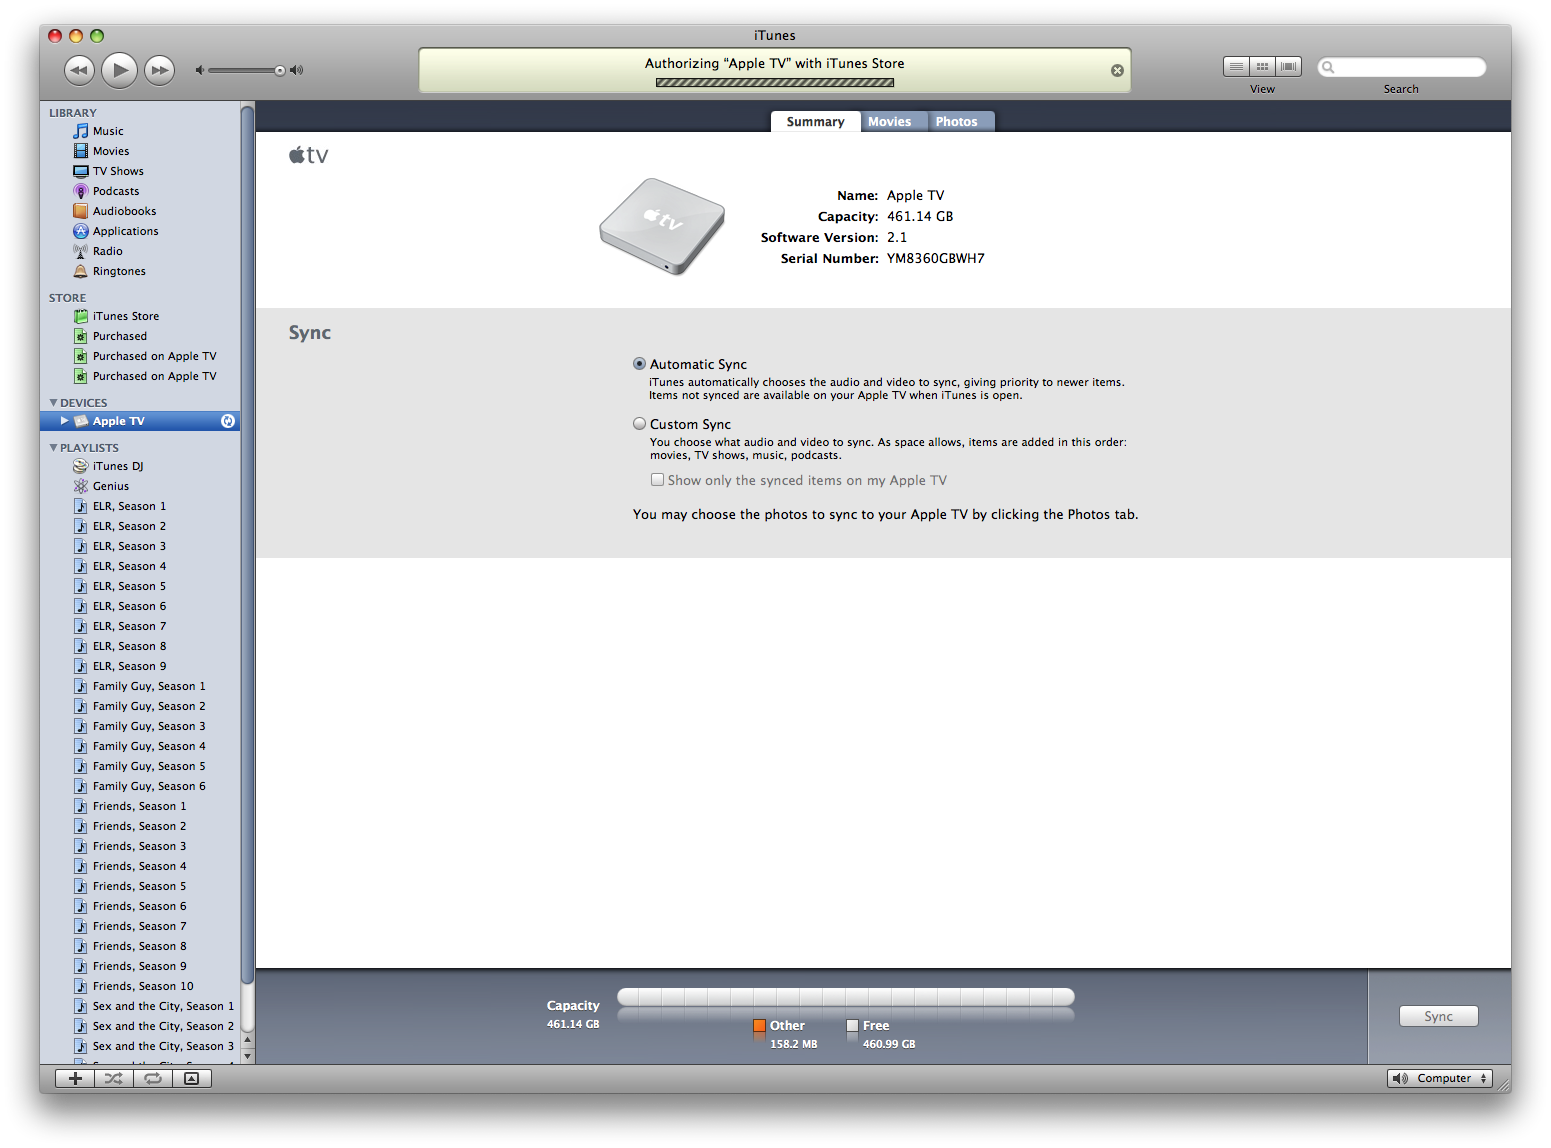Viewport: 1551px width, 1148px height.
Task: Switch to the Photos tab
Action: pos(957,121)
